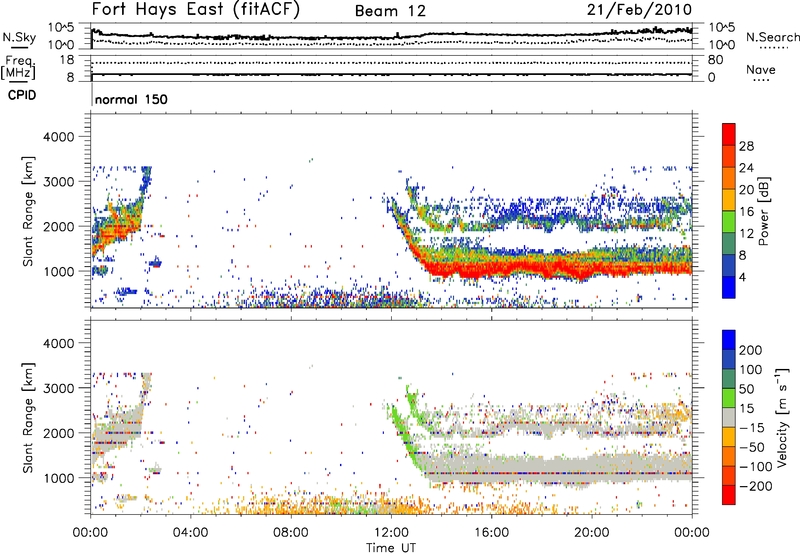
Task: Select the N.Search legend label
Action: 773,37
